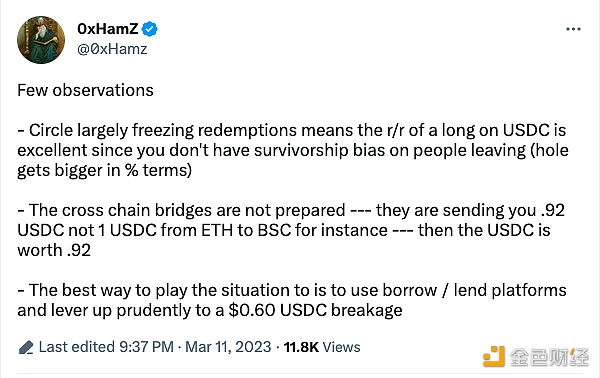Click the 0xHamZ display name
600x378 pixels.
coord(108,29)
